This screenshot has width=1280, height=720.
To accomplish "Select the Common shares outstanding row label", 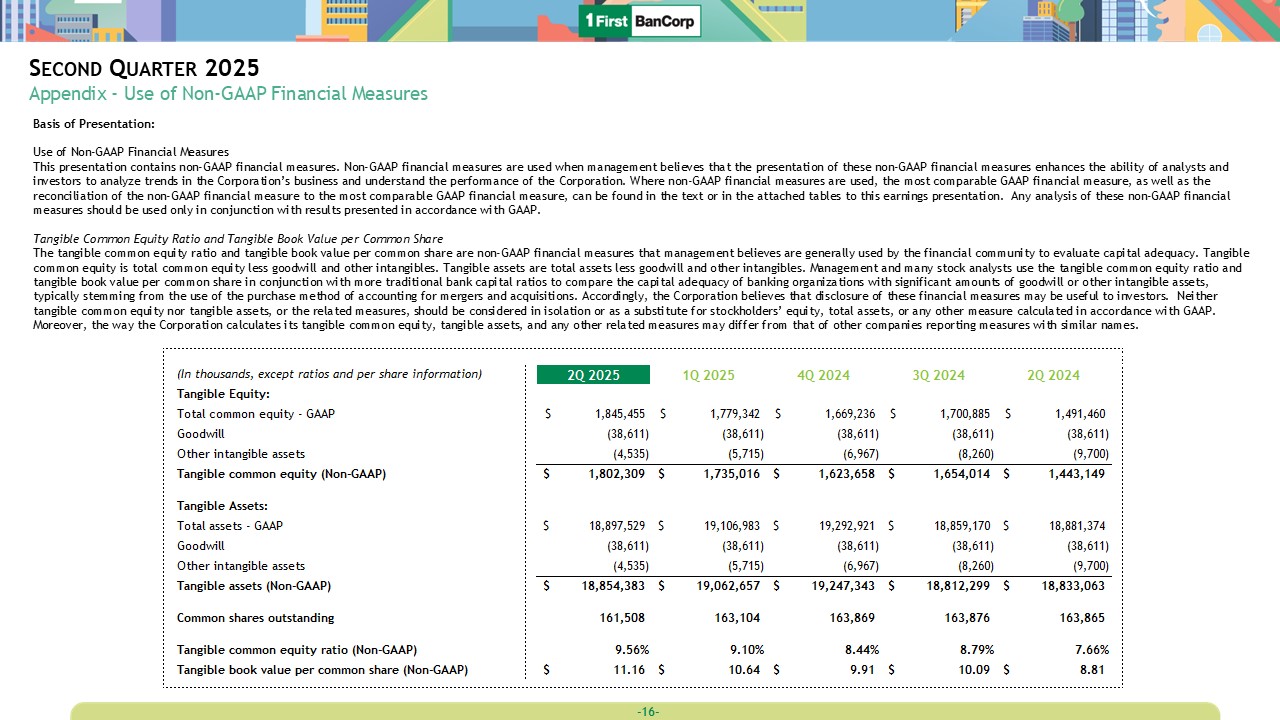I will click(255, 618).
